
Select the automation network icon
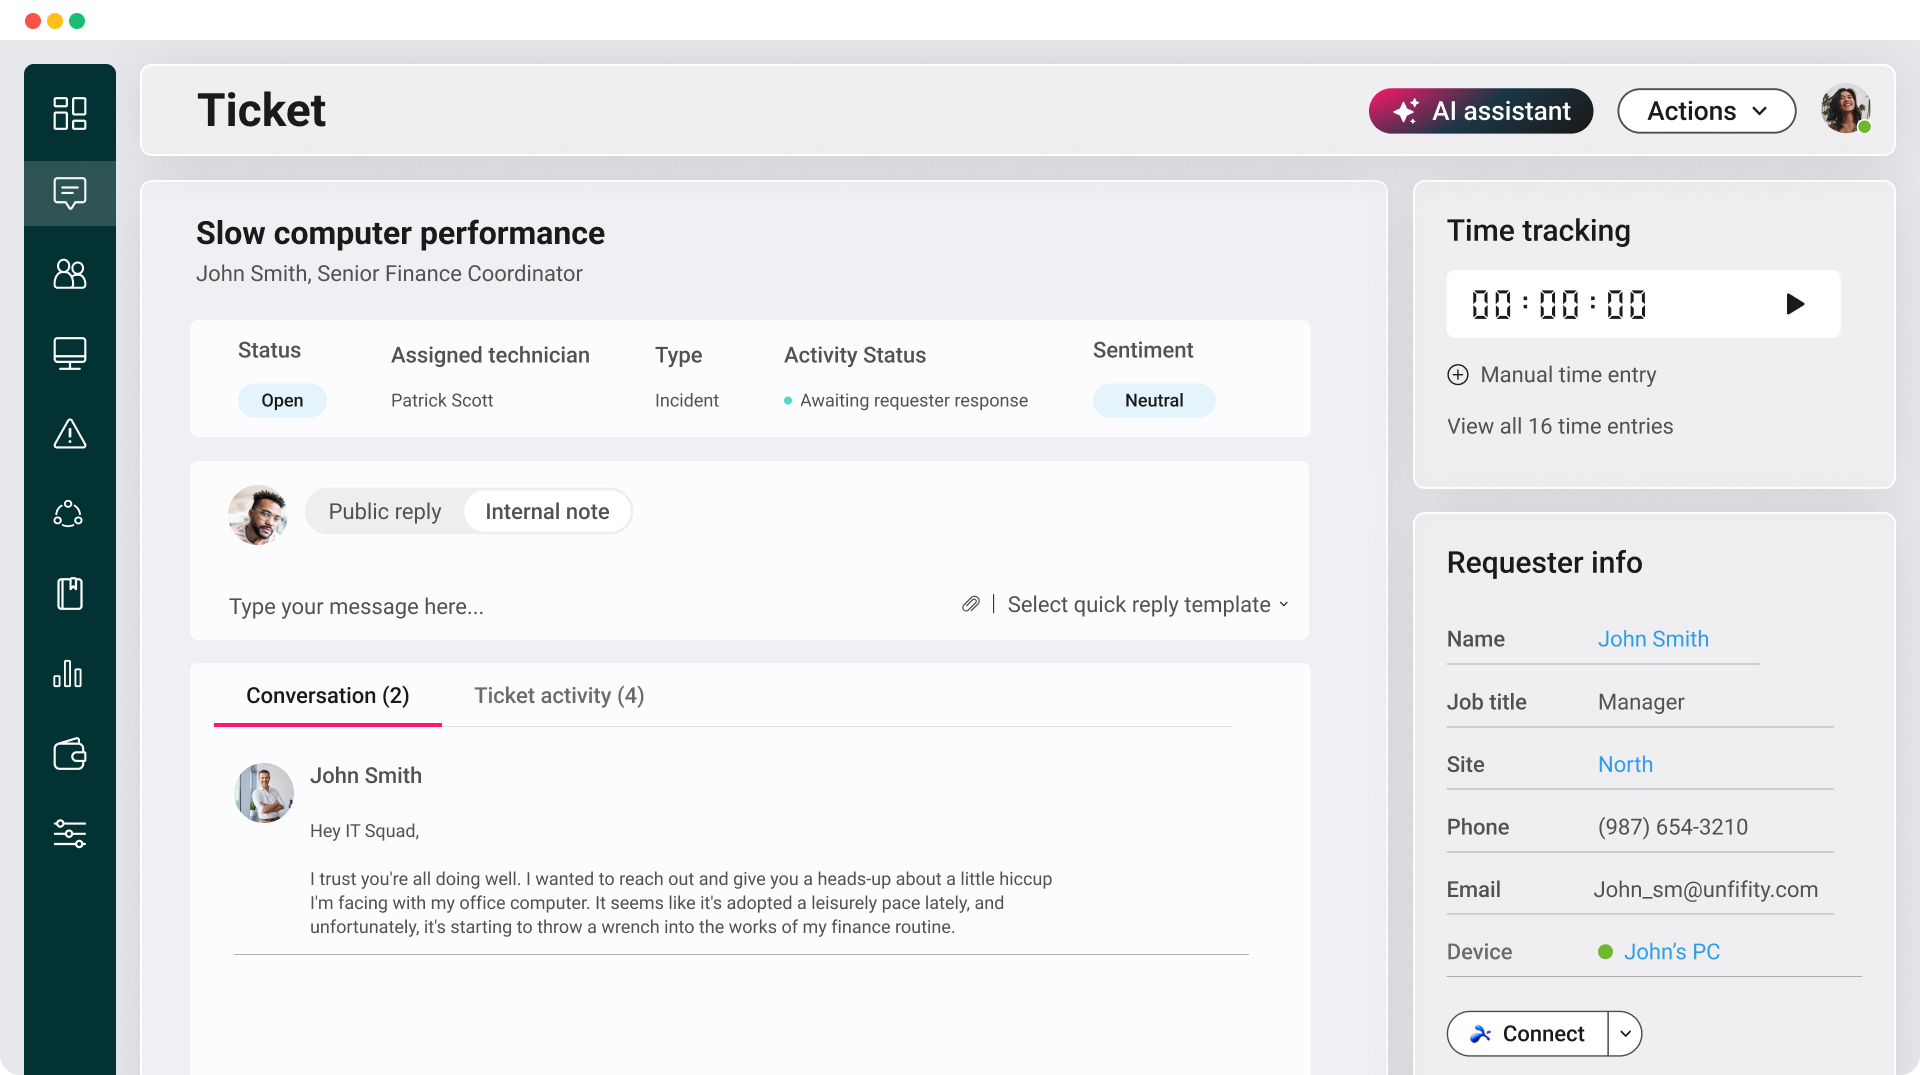tap(69, 513)
